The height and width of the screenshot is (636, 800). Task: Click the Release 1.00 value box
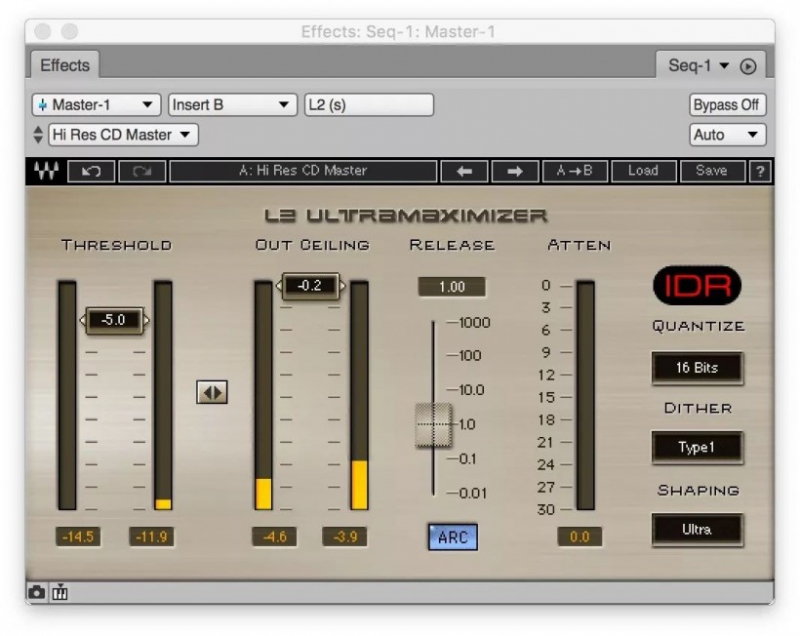pyautogui.click(x=452, y=287)
